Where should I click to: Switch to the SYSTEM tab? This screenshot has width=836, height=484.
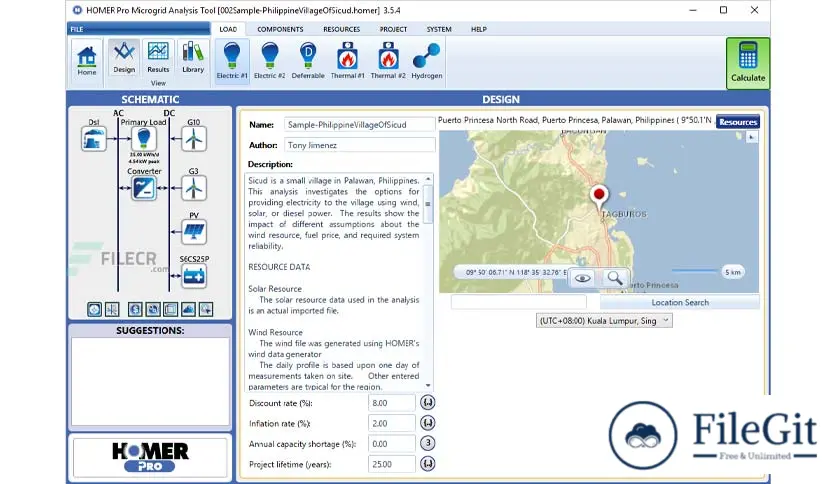click(x=439, y=29)
